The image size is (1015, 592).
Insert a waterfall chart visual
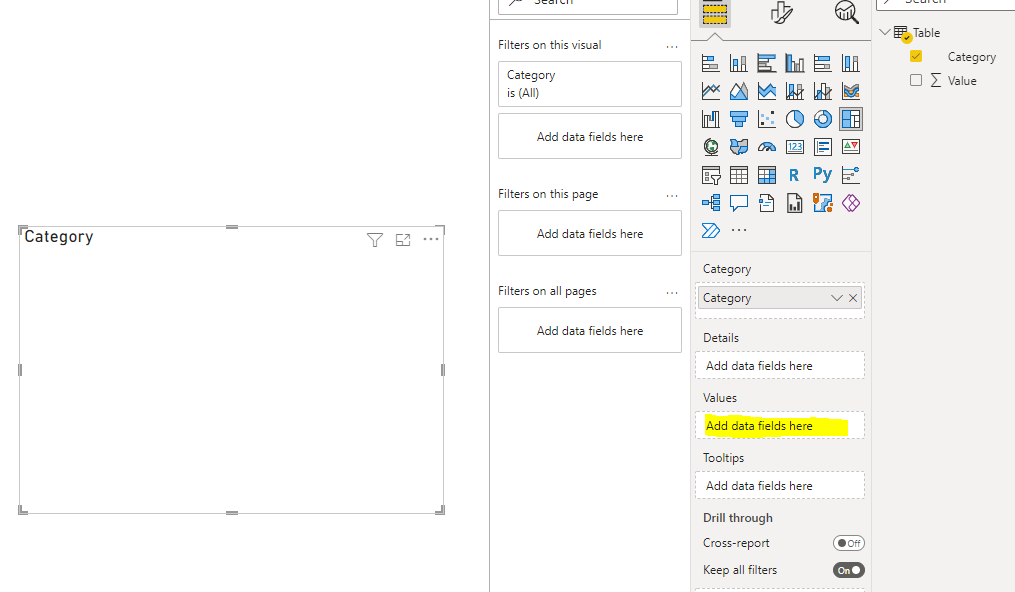pyautogui.click(x=711, y=119)
